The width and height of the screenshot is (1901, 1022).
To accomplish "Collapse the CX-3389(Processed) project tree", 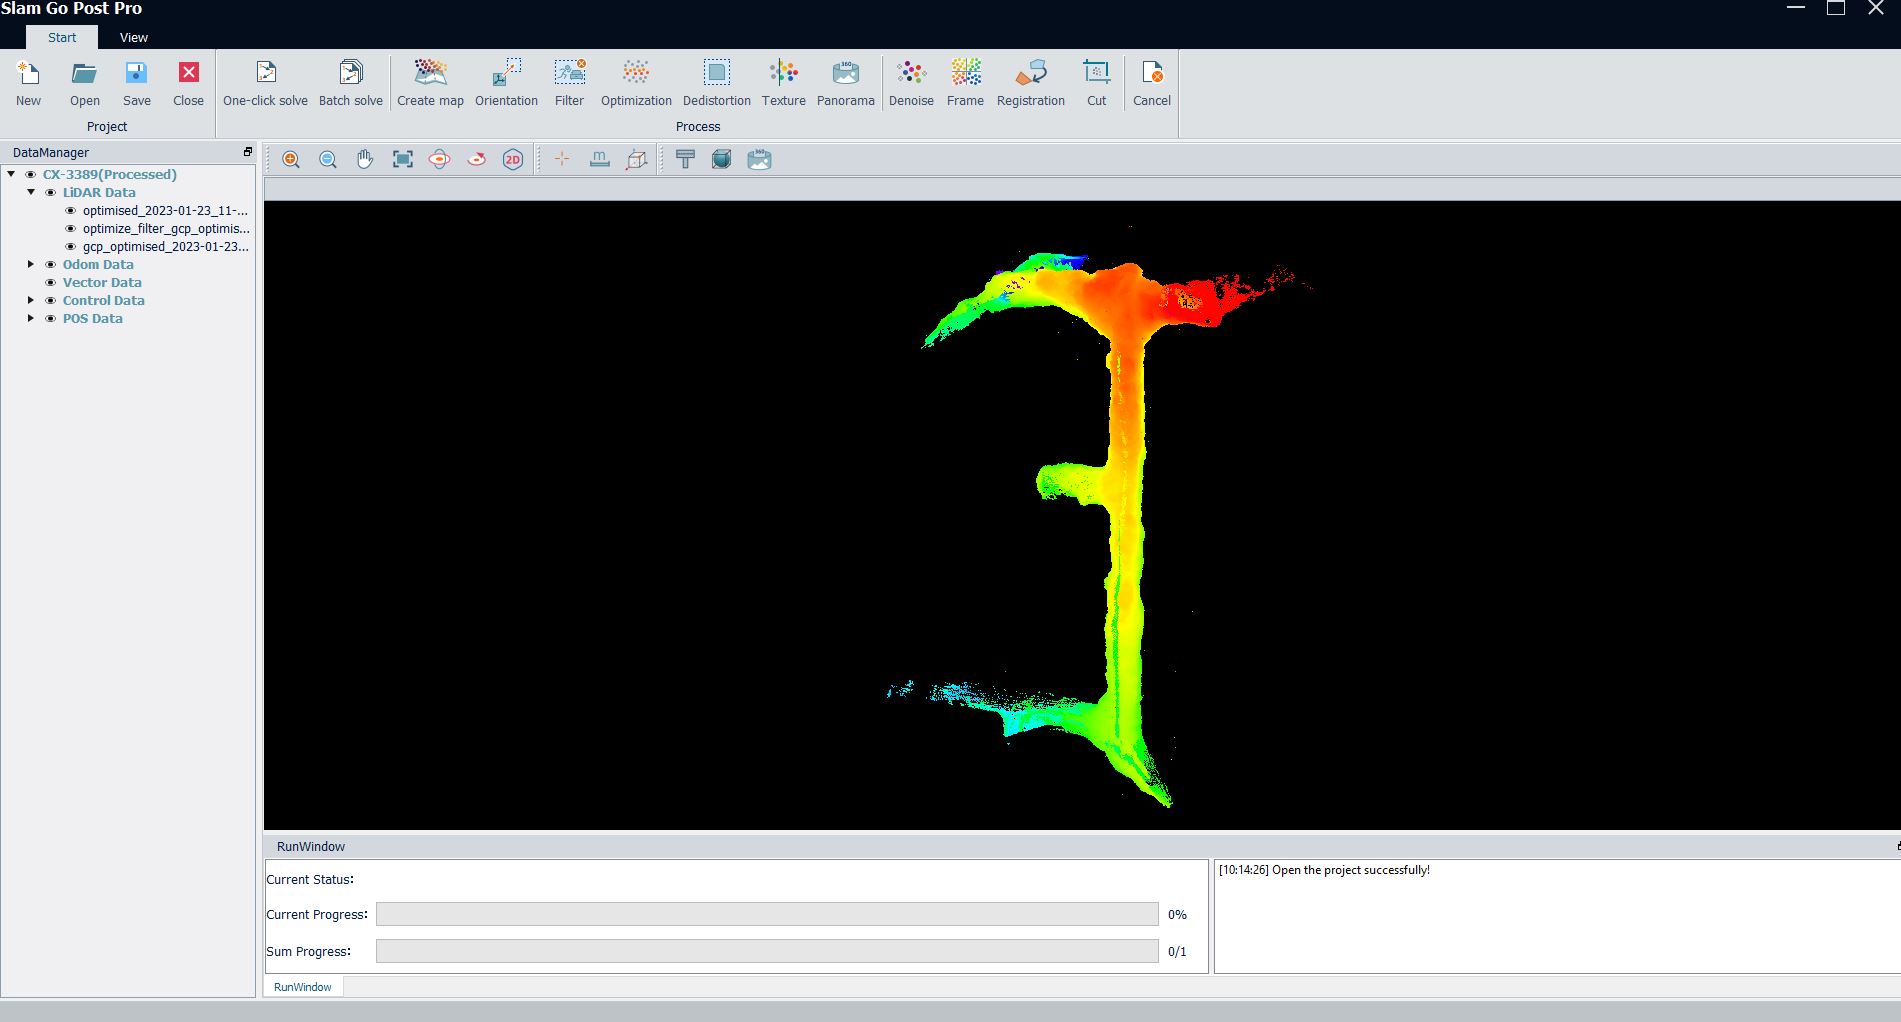I will (11, 174).
